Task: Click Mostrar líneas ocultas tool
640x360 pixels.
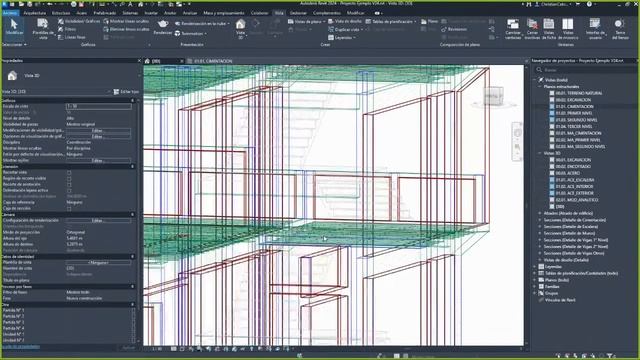Action: [126, 21]
